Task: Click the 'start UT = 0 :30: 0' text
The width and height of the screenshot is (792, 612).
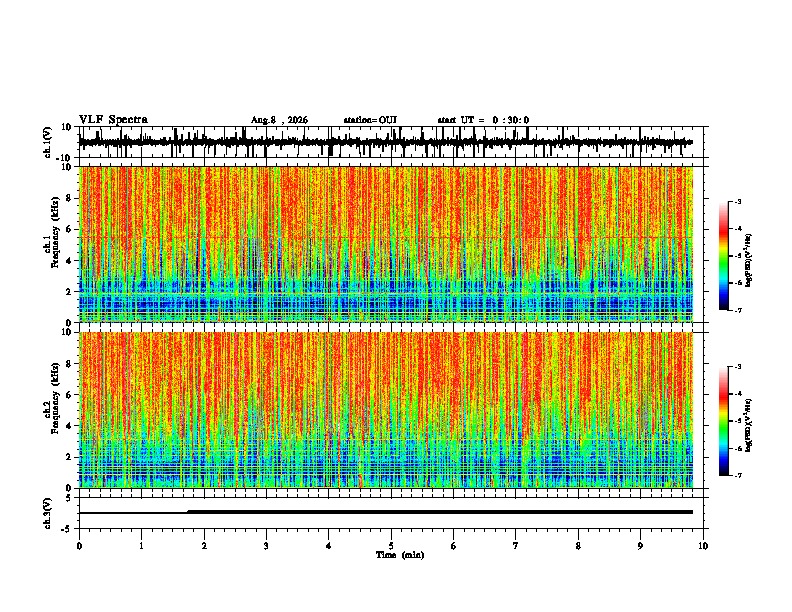Action: click(x=483, y=120)
